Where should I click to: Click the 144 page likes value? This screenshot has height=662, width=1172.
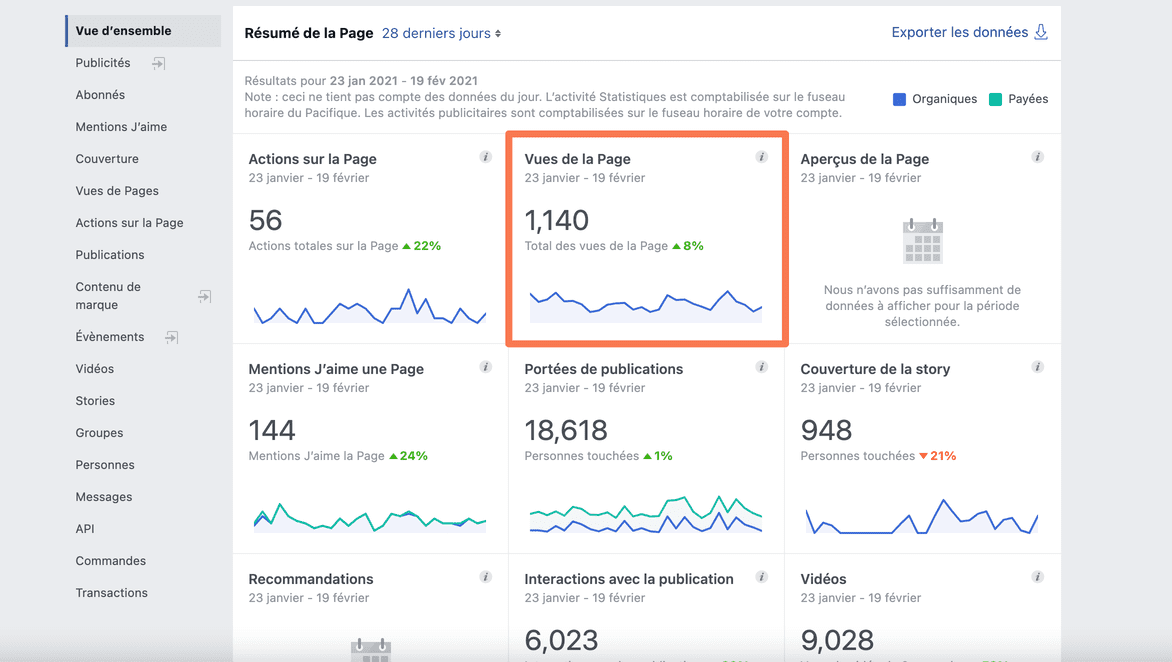coord(272,430)
